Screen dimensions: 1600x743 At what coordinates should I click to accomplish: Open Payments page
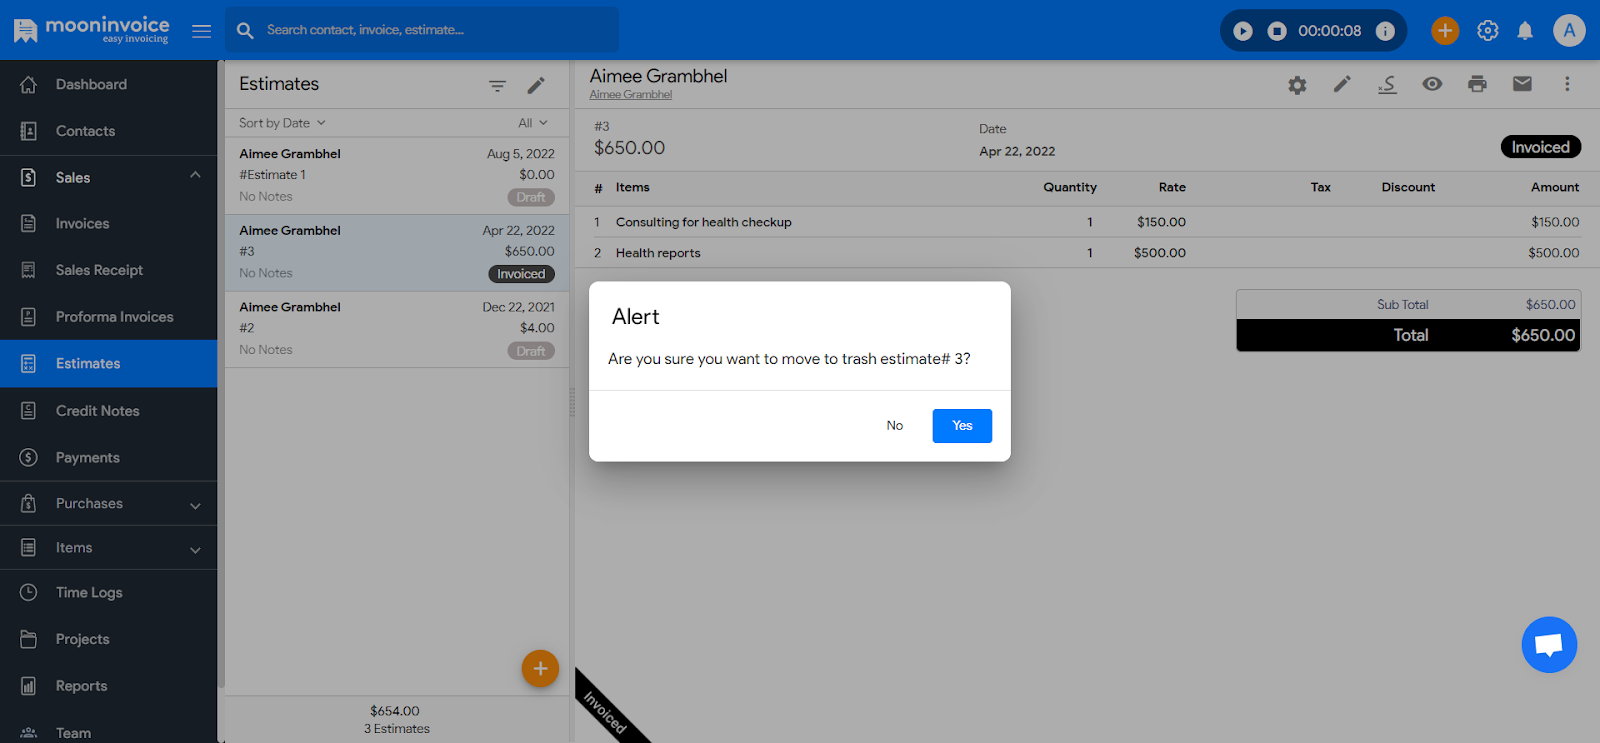(x=108, y=458)
